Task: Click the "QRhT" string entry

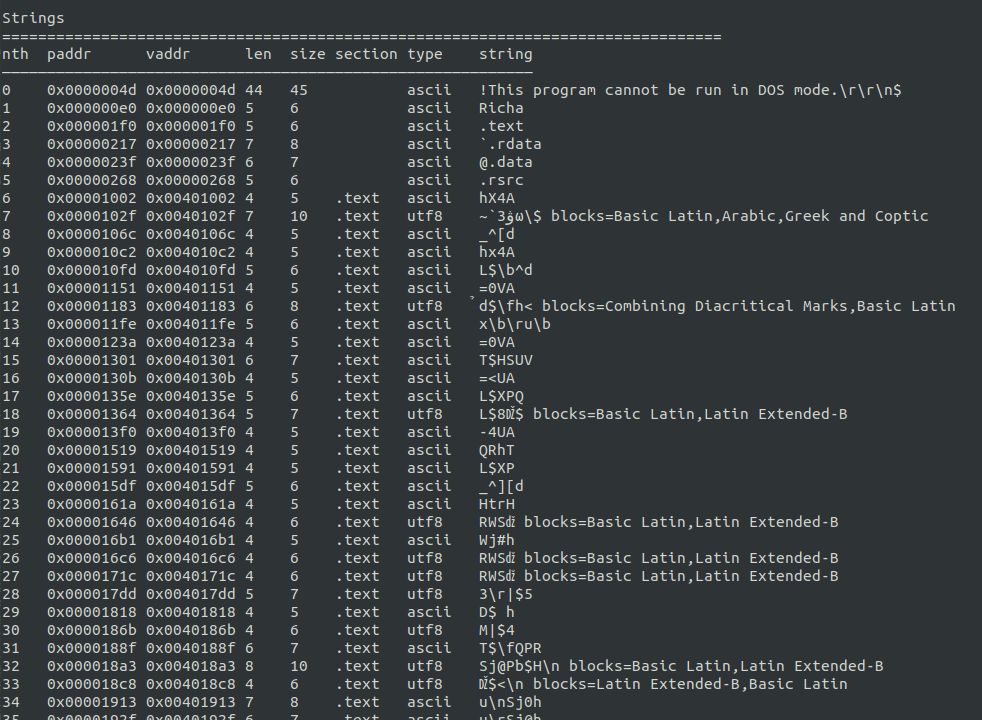Action: (496, 450)
